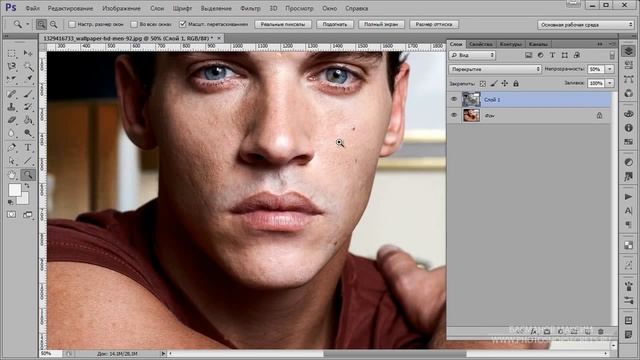Open the 'Изображение' menu

[121, 8]
